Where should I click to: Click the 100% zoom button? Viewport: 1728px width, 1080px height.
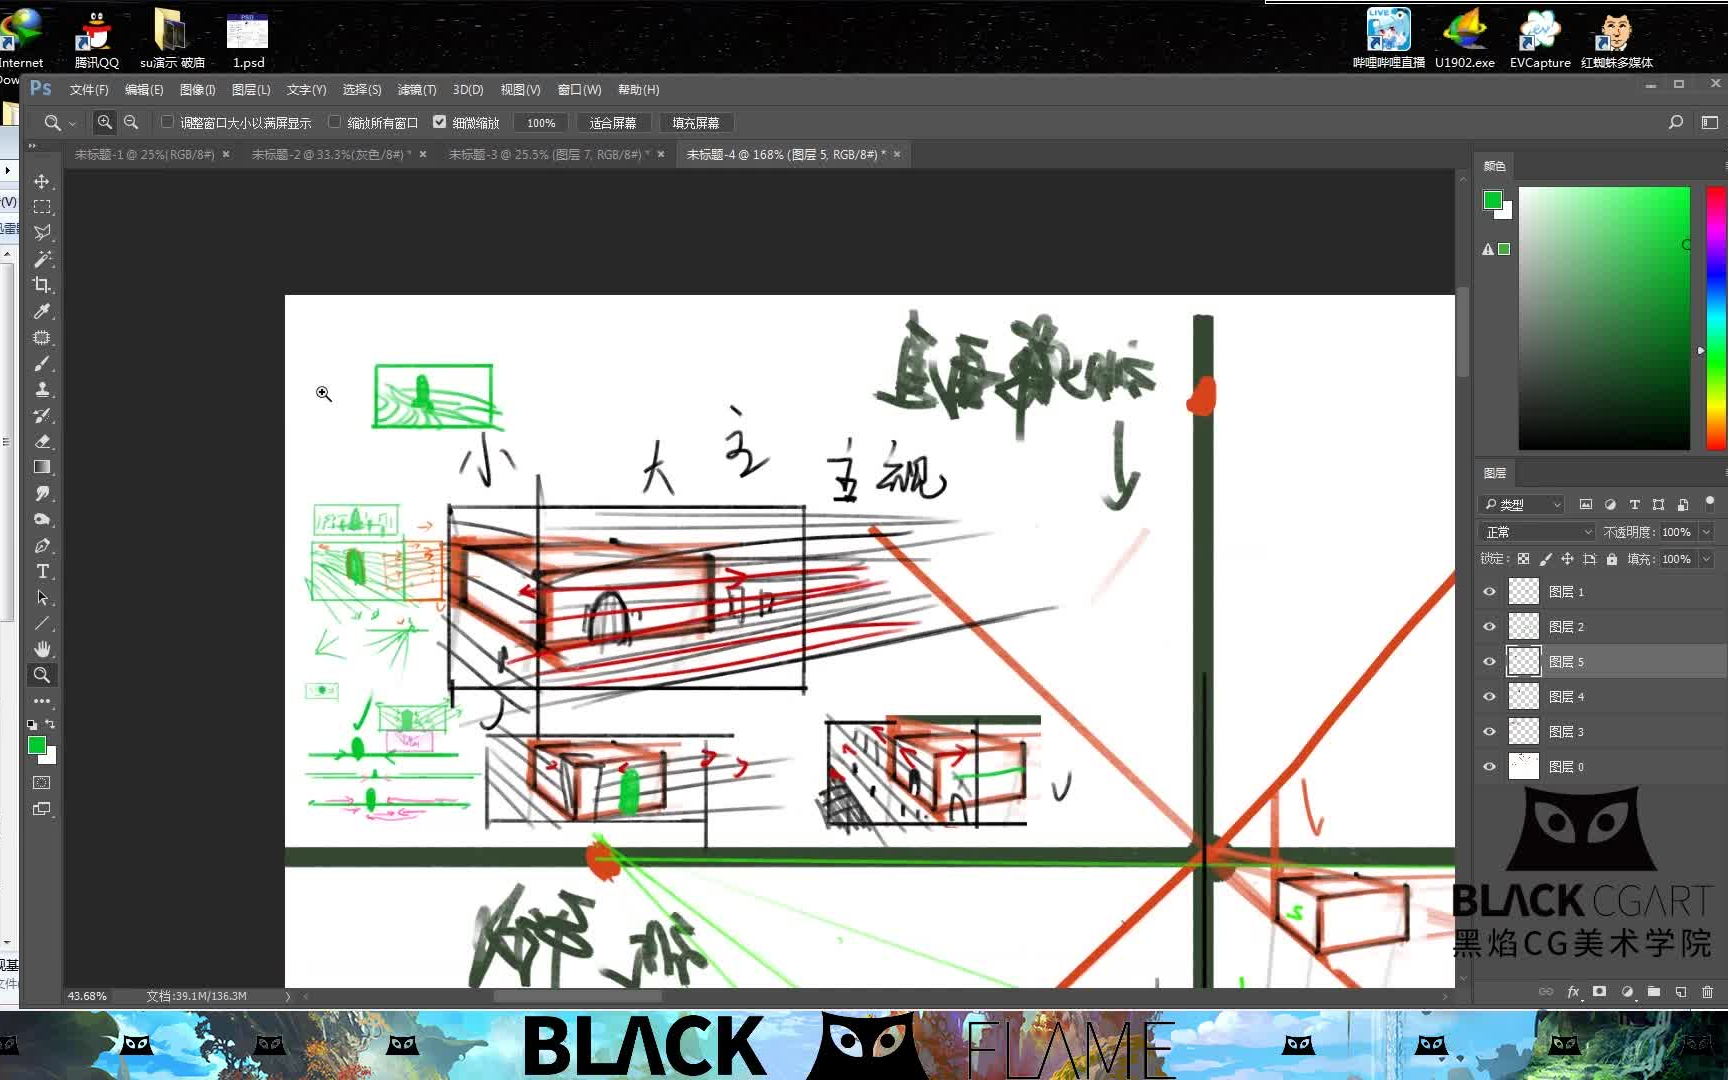pos(541,122)
